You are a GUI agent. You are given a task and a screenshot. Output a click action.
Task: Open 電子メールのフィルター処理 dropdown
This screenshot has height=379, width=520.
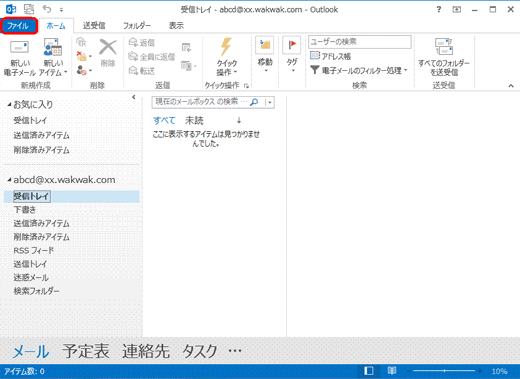click(x=359, y=70)
